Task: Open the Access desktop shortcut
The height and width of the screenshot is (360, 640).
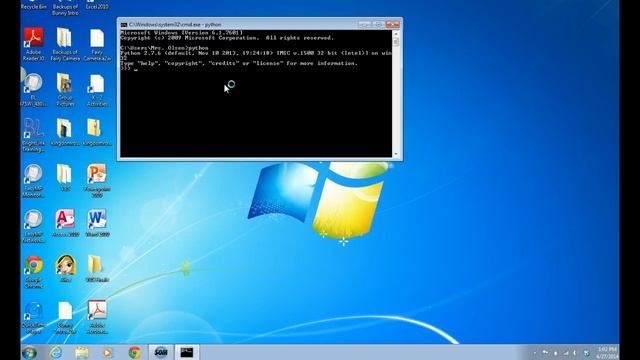Action: (65, 223)
